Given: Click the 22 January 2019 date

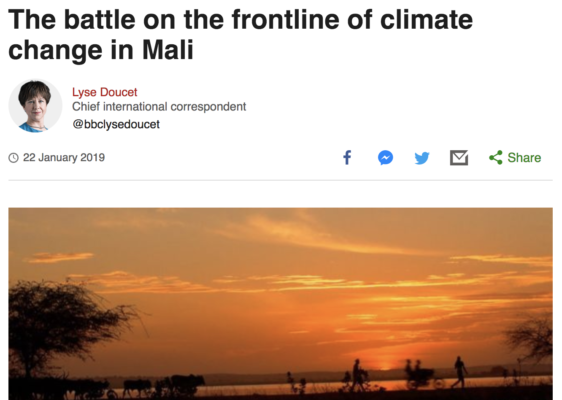Looking at the screenshot, I should click(x=64, y=158).
